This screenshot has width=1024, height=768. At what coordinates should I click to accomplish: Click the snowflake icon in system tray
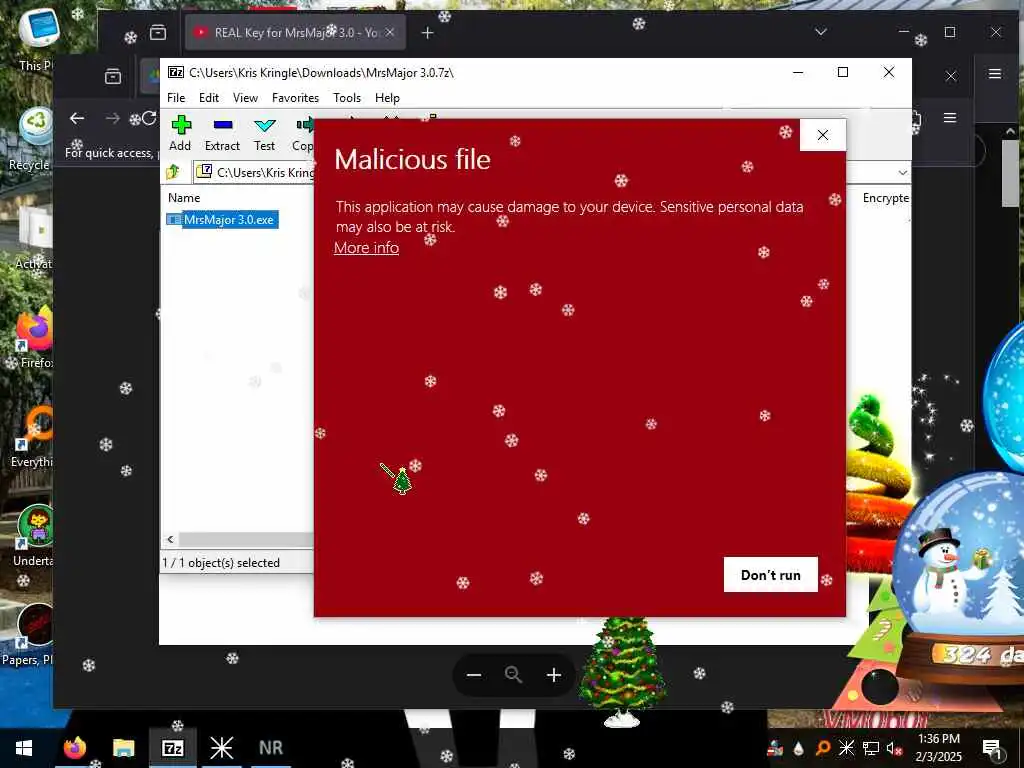pos(846,748)
